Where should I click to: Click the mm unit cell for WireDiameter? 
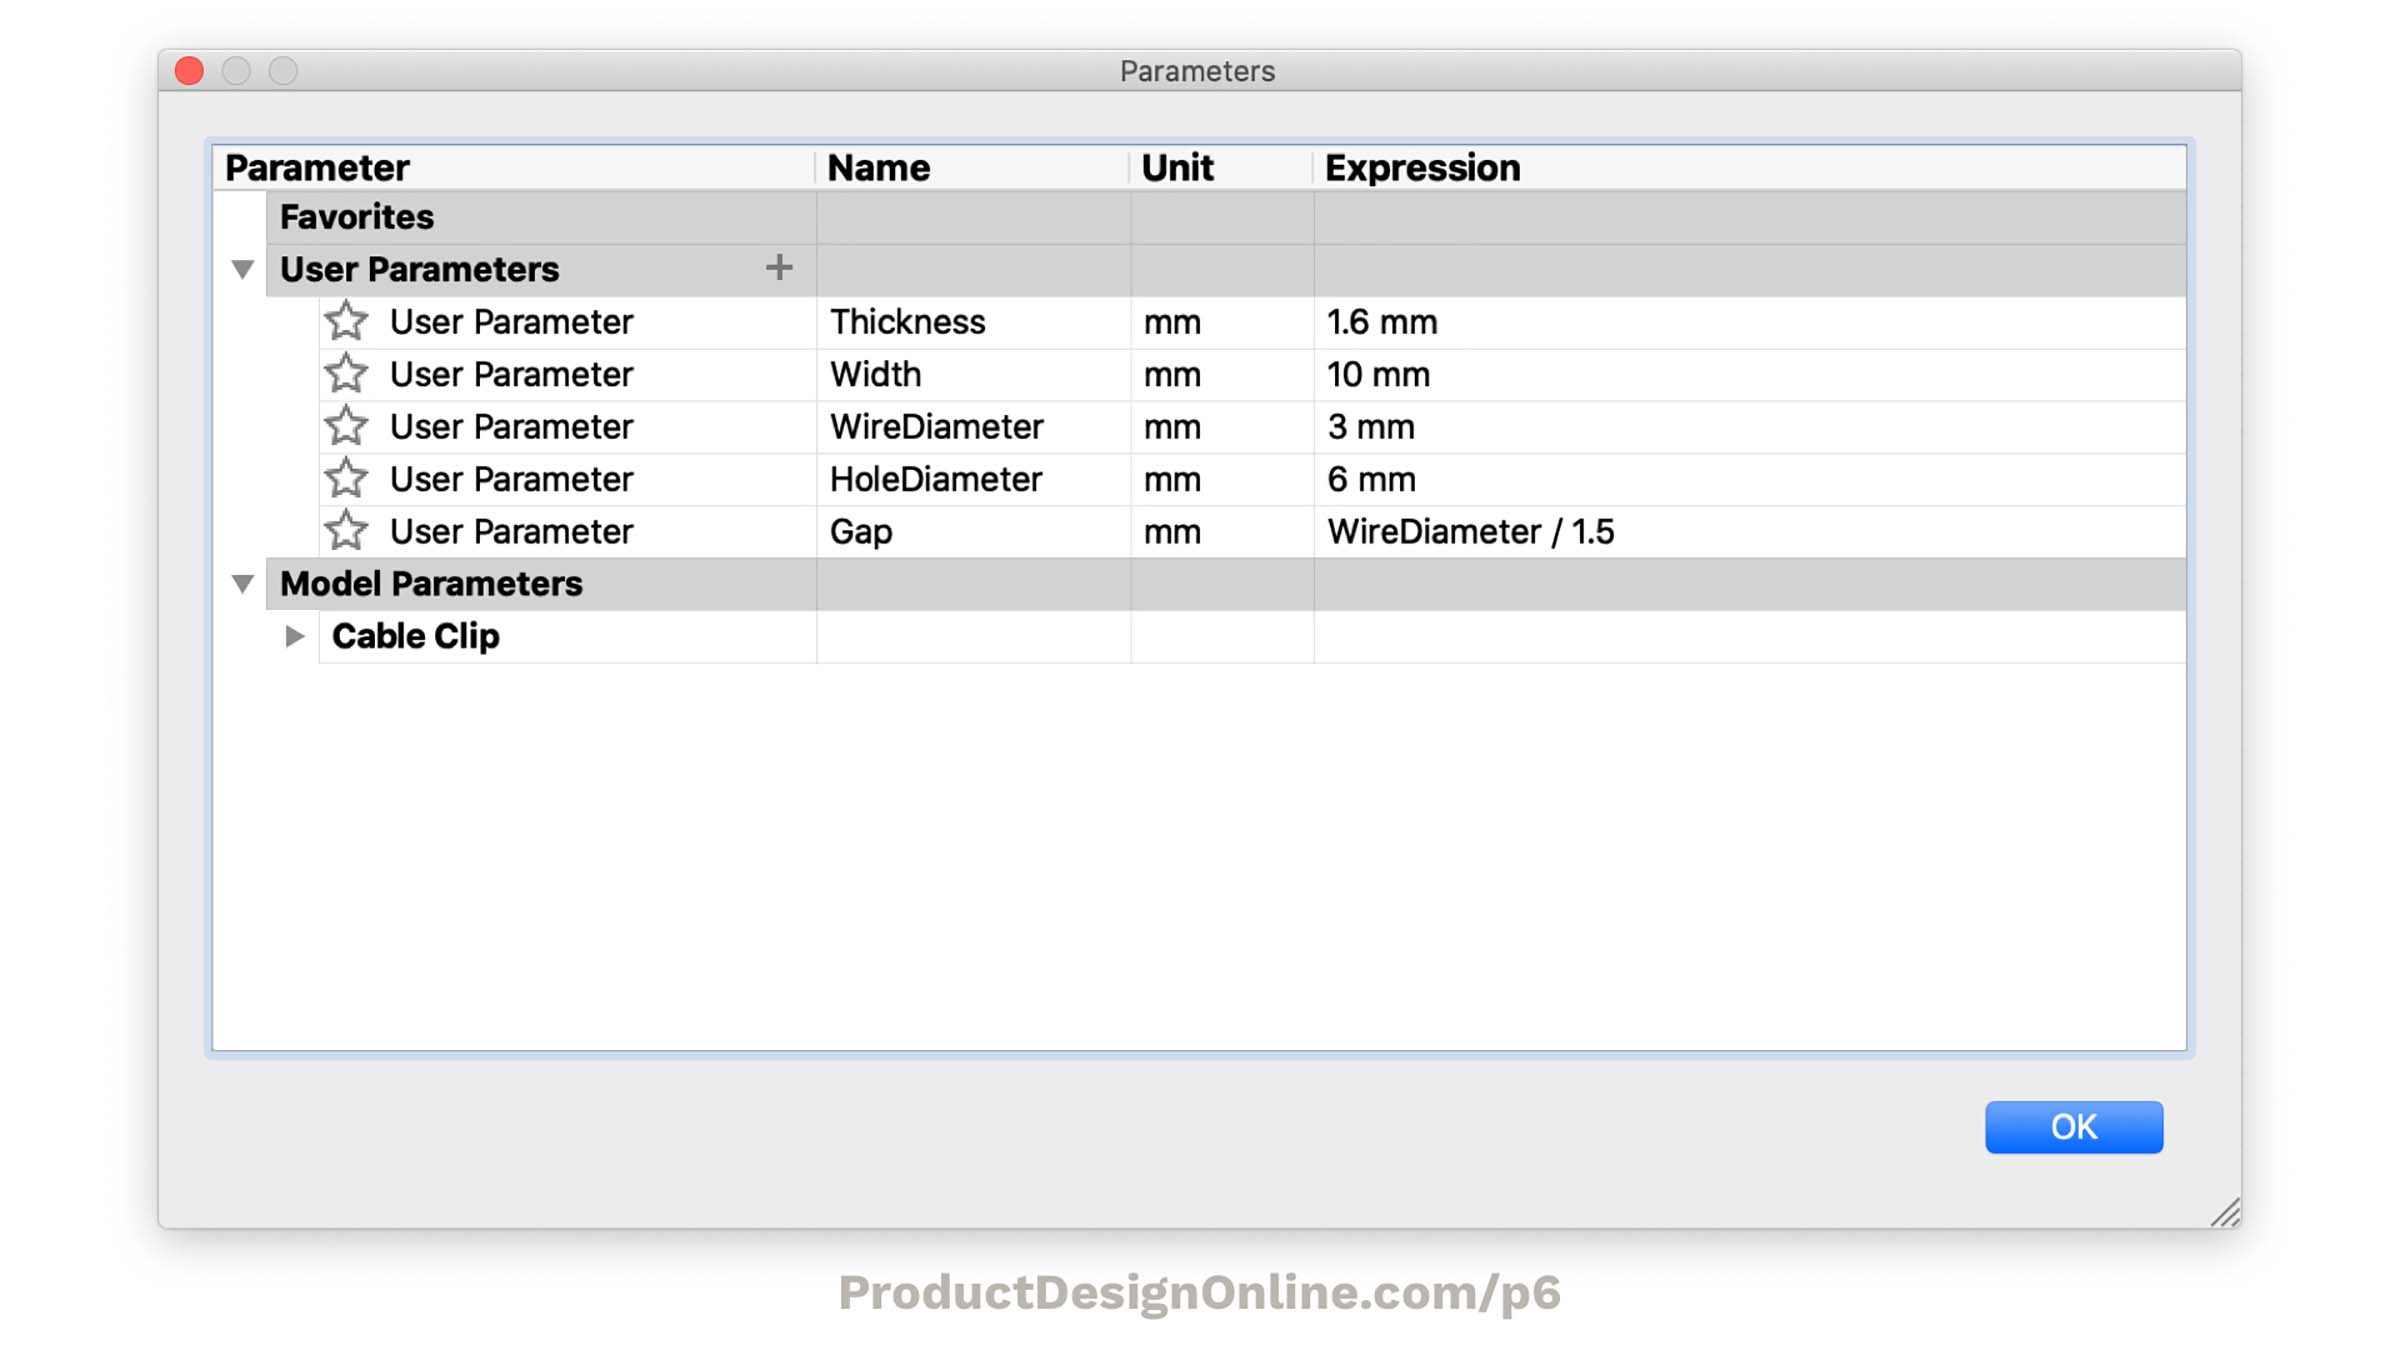[1222, 427]
